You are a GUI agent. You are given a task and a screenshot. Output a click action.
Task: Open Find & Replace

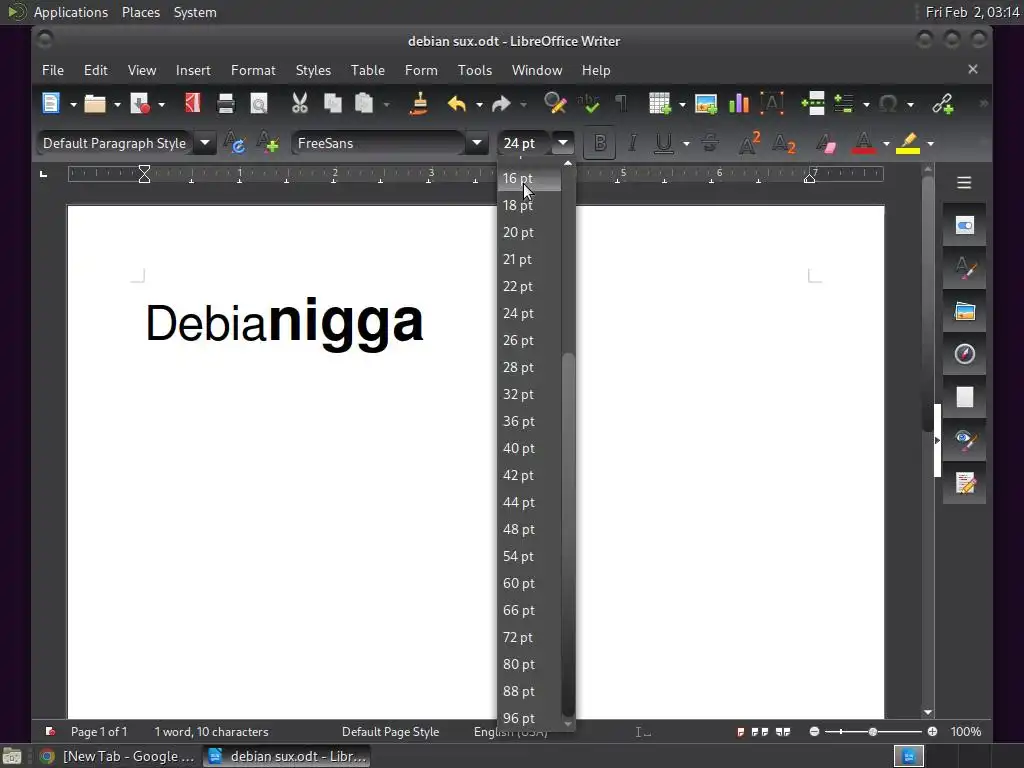[555, 103]
